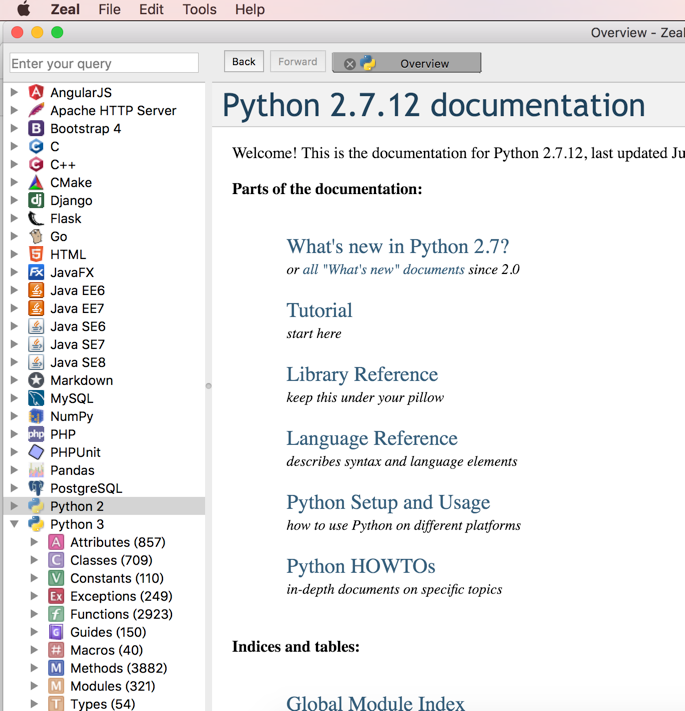Click the Java EE6 docset icon
685x711 pixels.
click(36, 290)
